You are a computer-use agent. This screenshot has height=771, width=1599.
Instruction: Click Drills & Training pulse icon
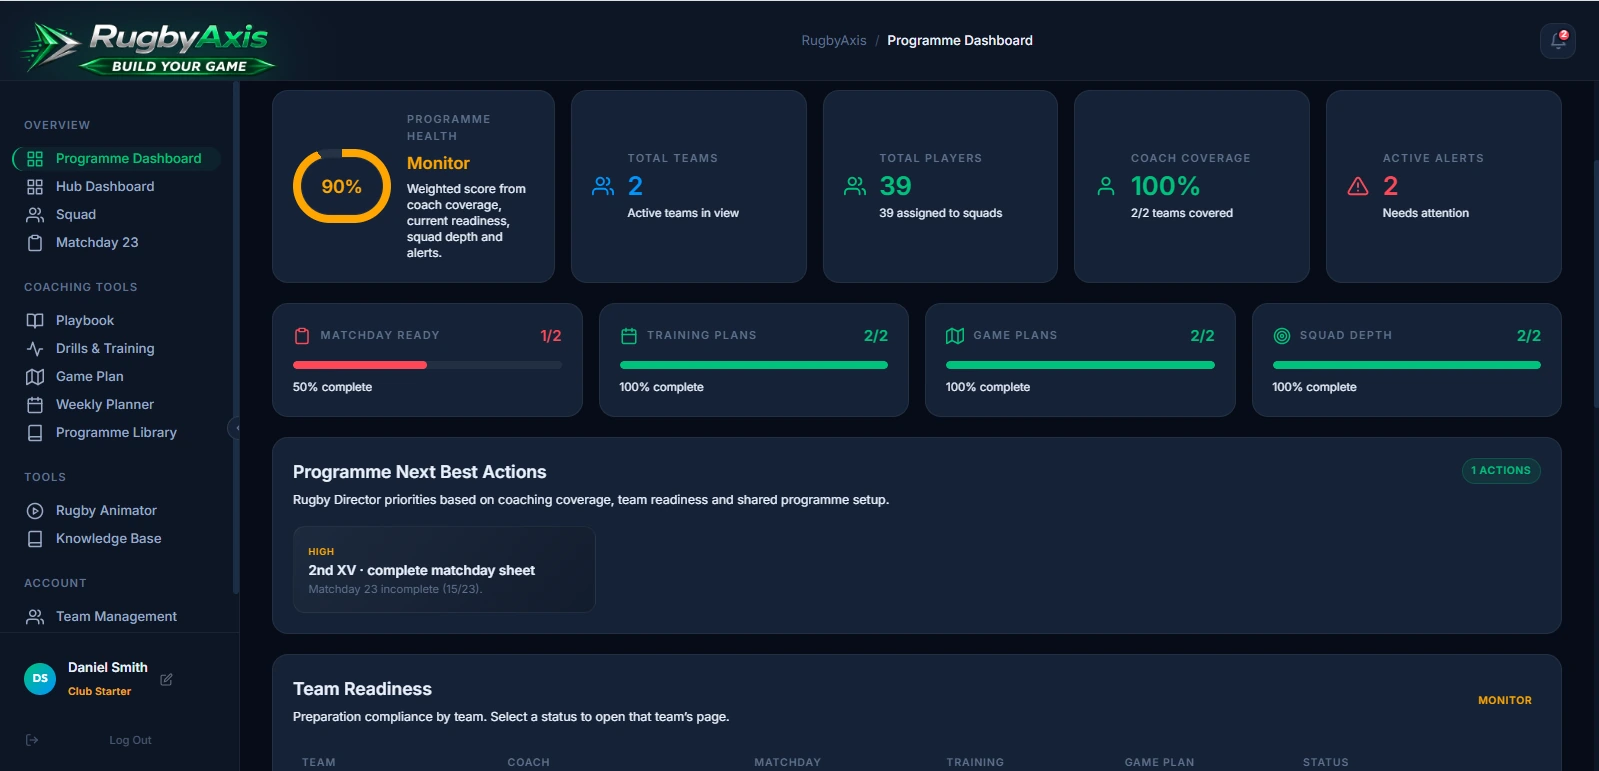click(x=35, y=349)
